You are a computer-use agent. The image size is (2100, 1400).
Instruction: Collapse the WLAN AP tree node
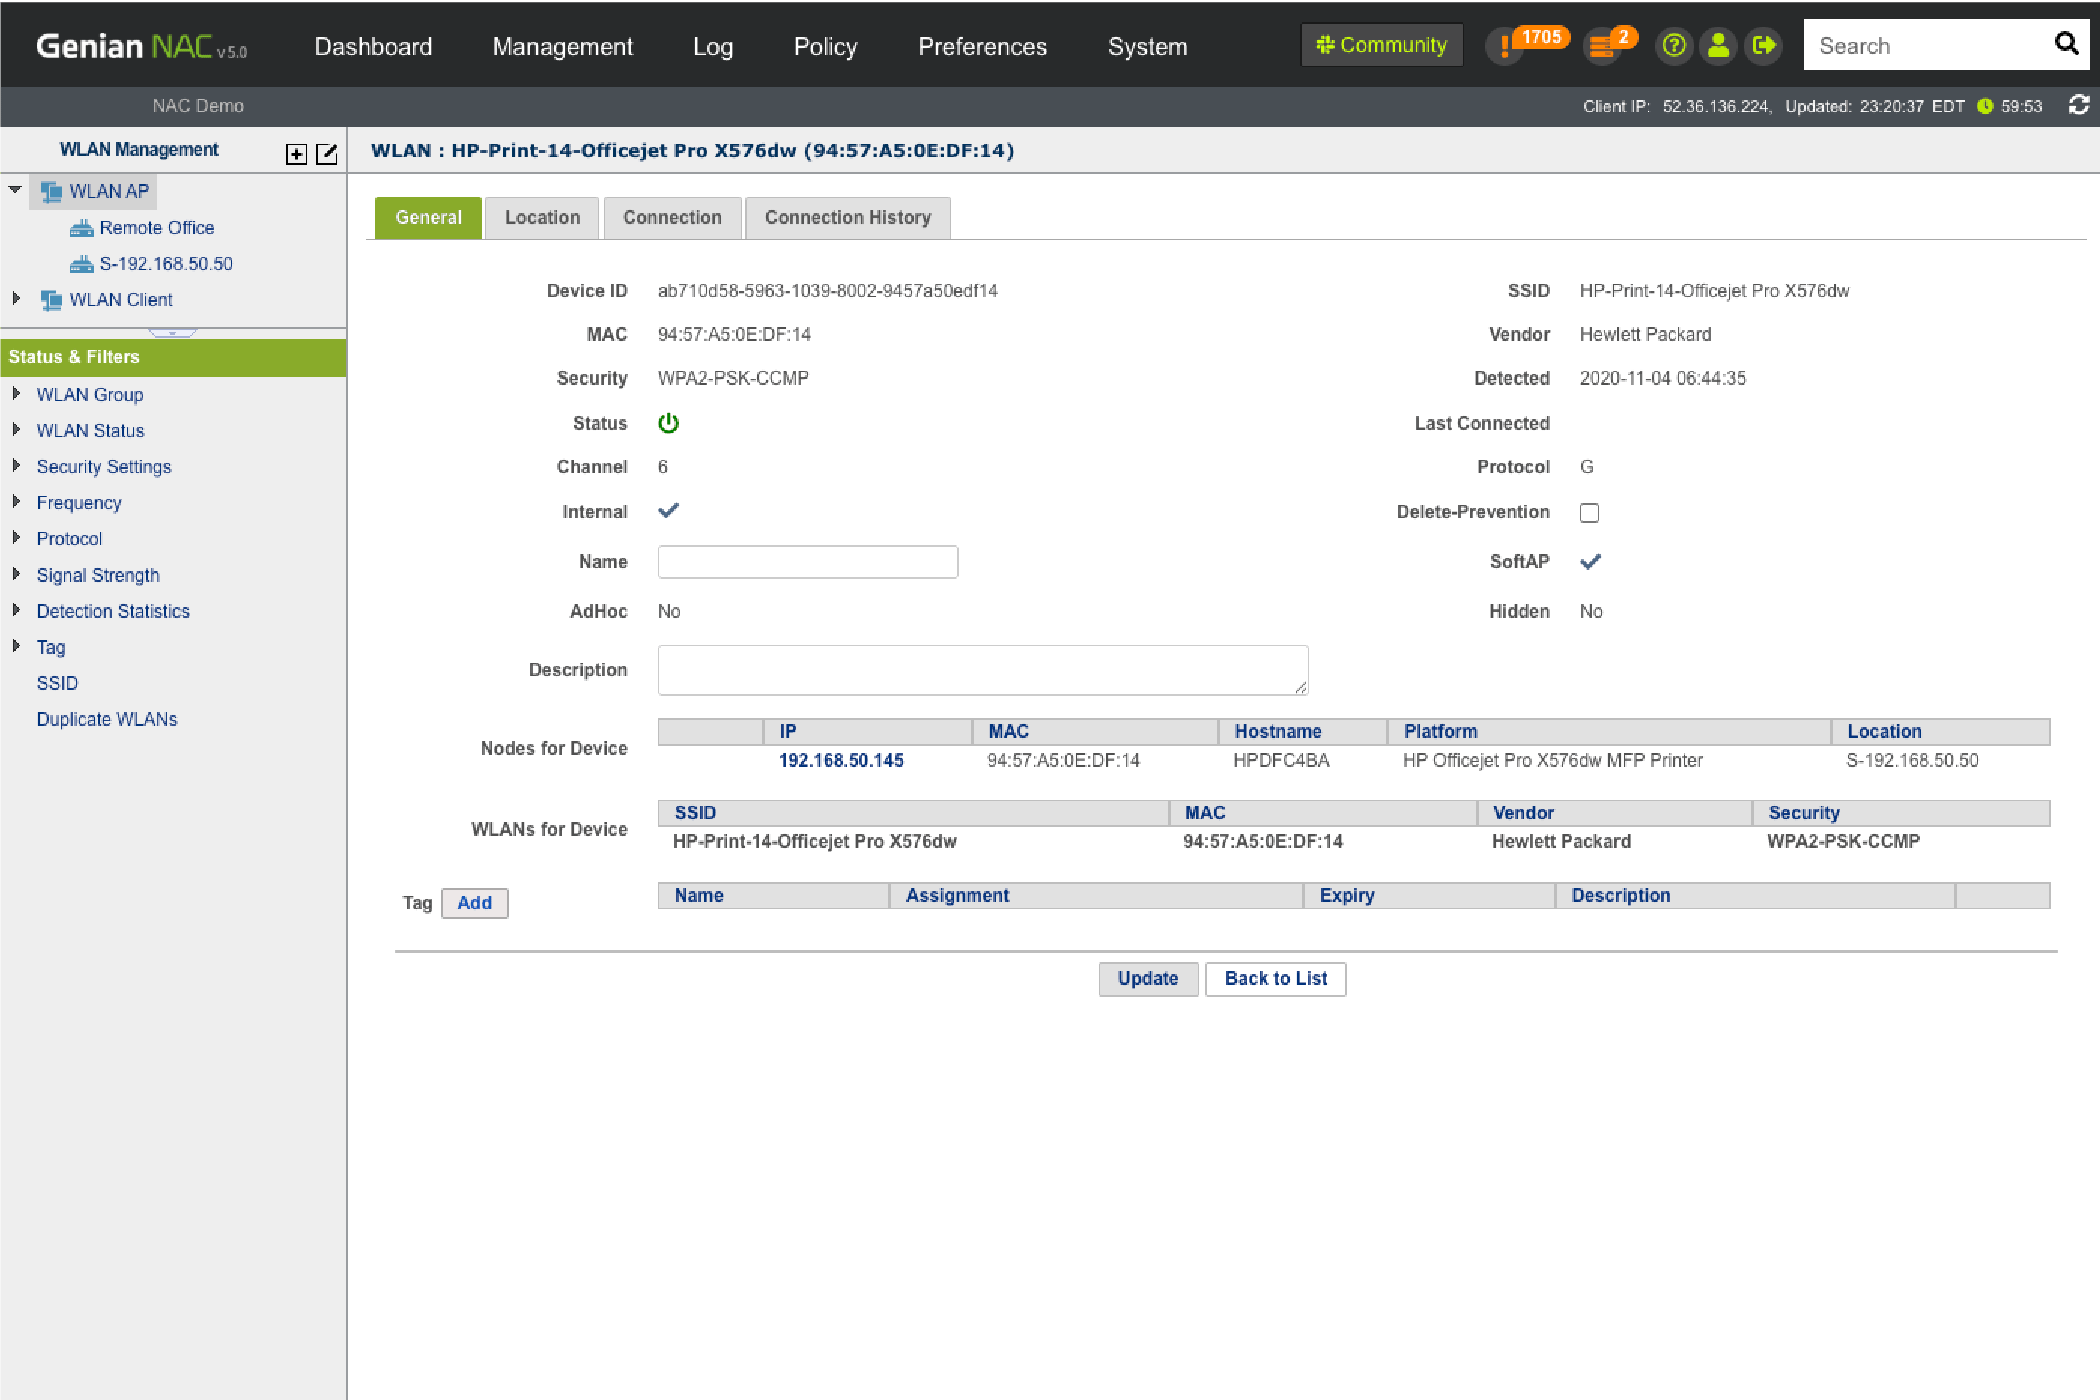[x=16, y=190]
